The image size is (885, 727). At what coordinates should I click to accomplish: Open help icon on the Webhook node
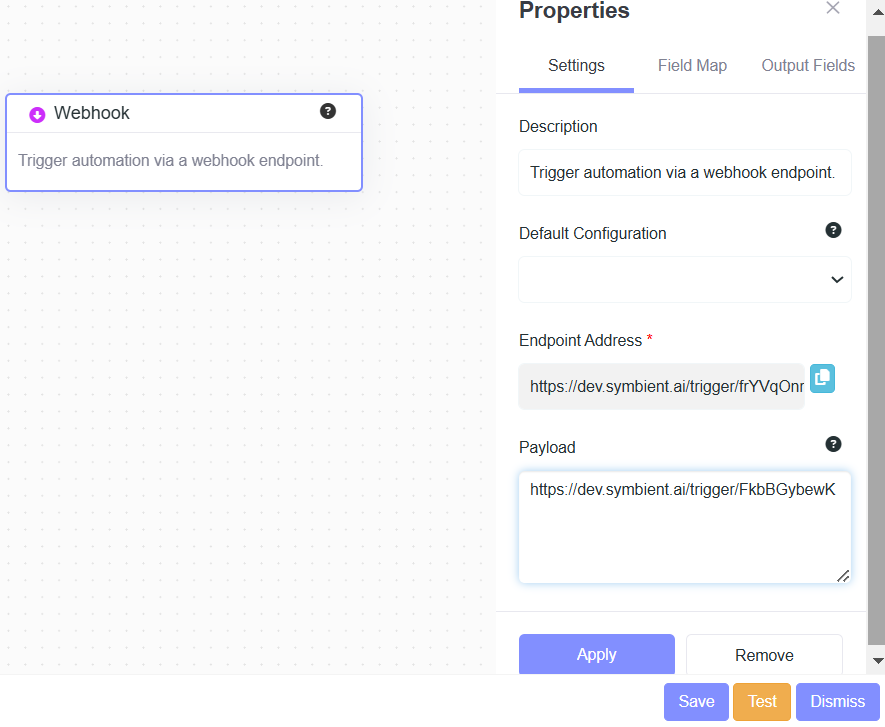click(328, 111)
